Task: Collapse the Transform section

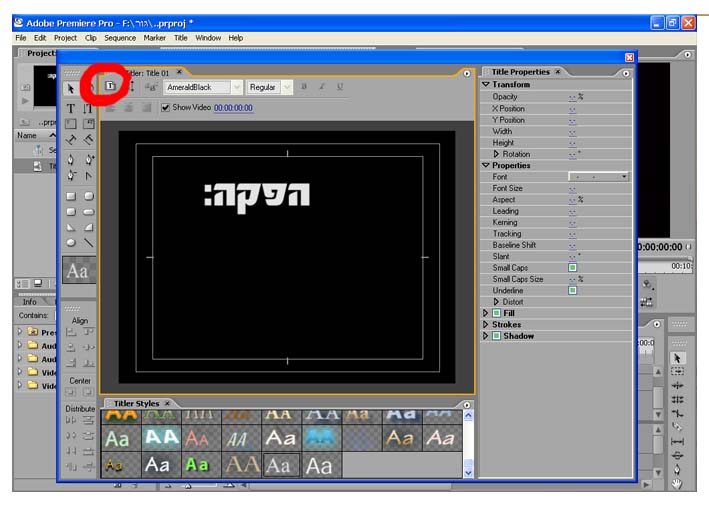Action: [486, 85]
